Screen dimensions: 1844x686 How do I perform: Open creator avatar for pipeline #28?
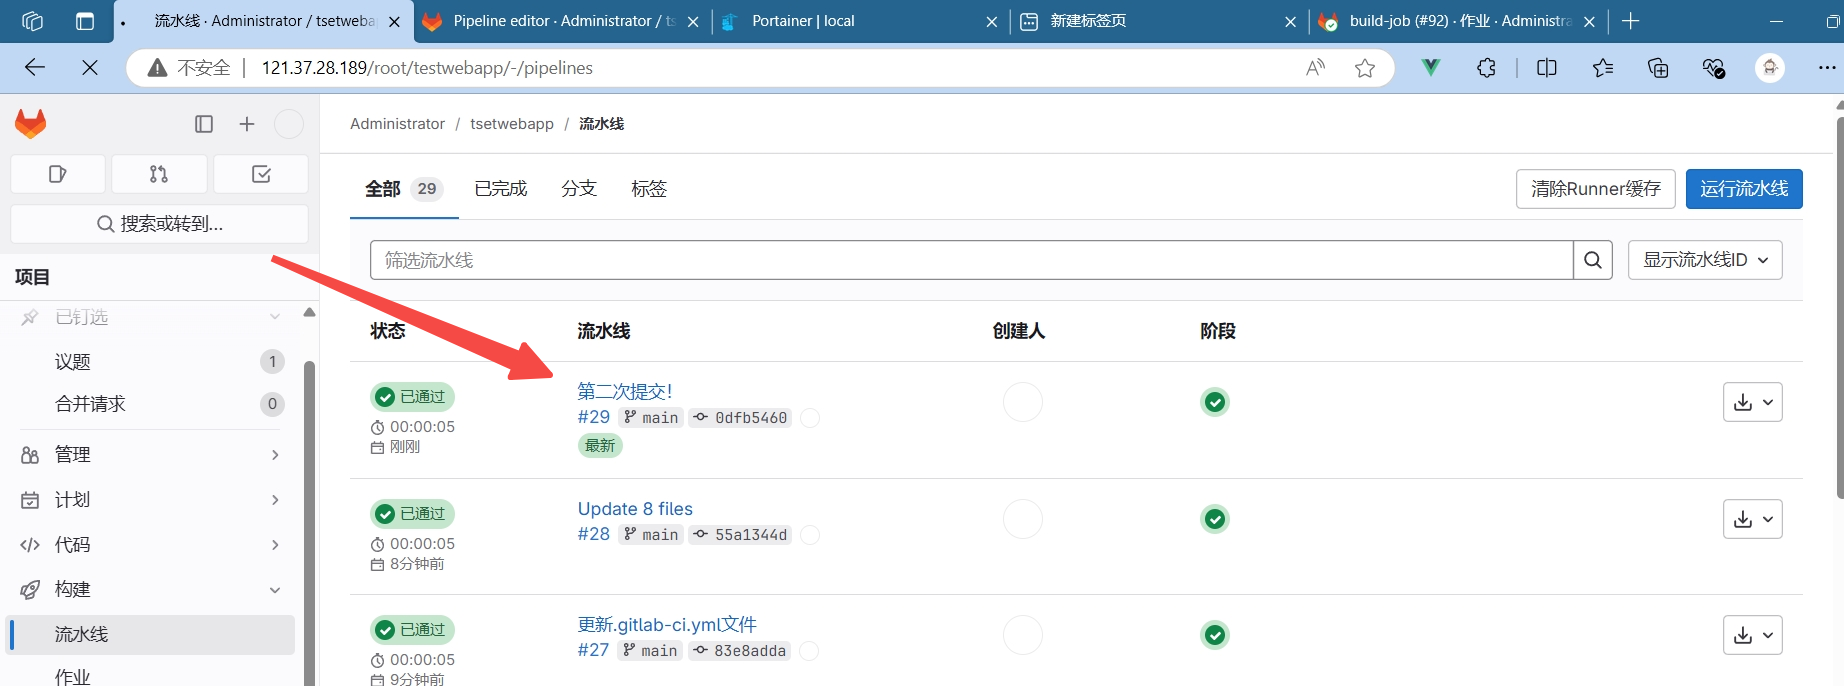click(x=1023, y=519)
